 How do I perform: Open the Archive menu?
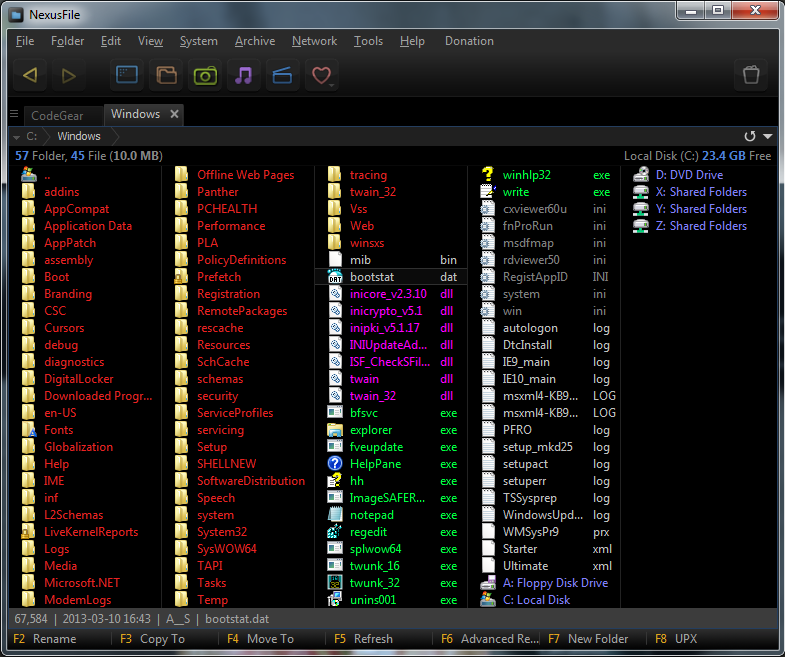tap(255, 41)
